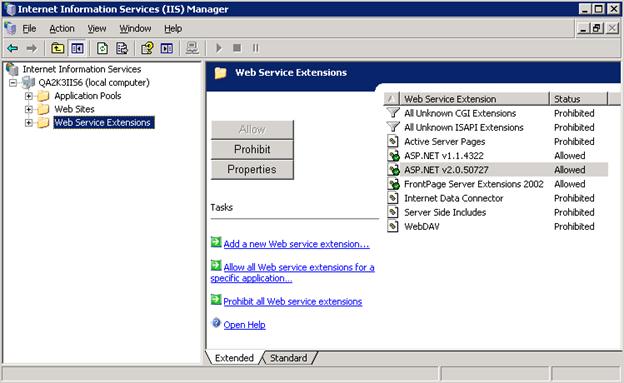624x383 pixels.
Task: Click the Refresh toolbar icon
Action: point(102,49)
